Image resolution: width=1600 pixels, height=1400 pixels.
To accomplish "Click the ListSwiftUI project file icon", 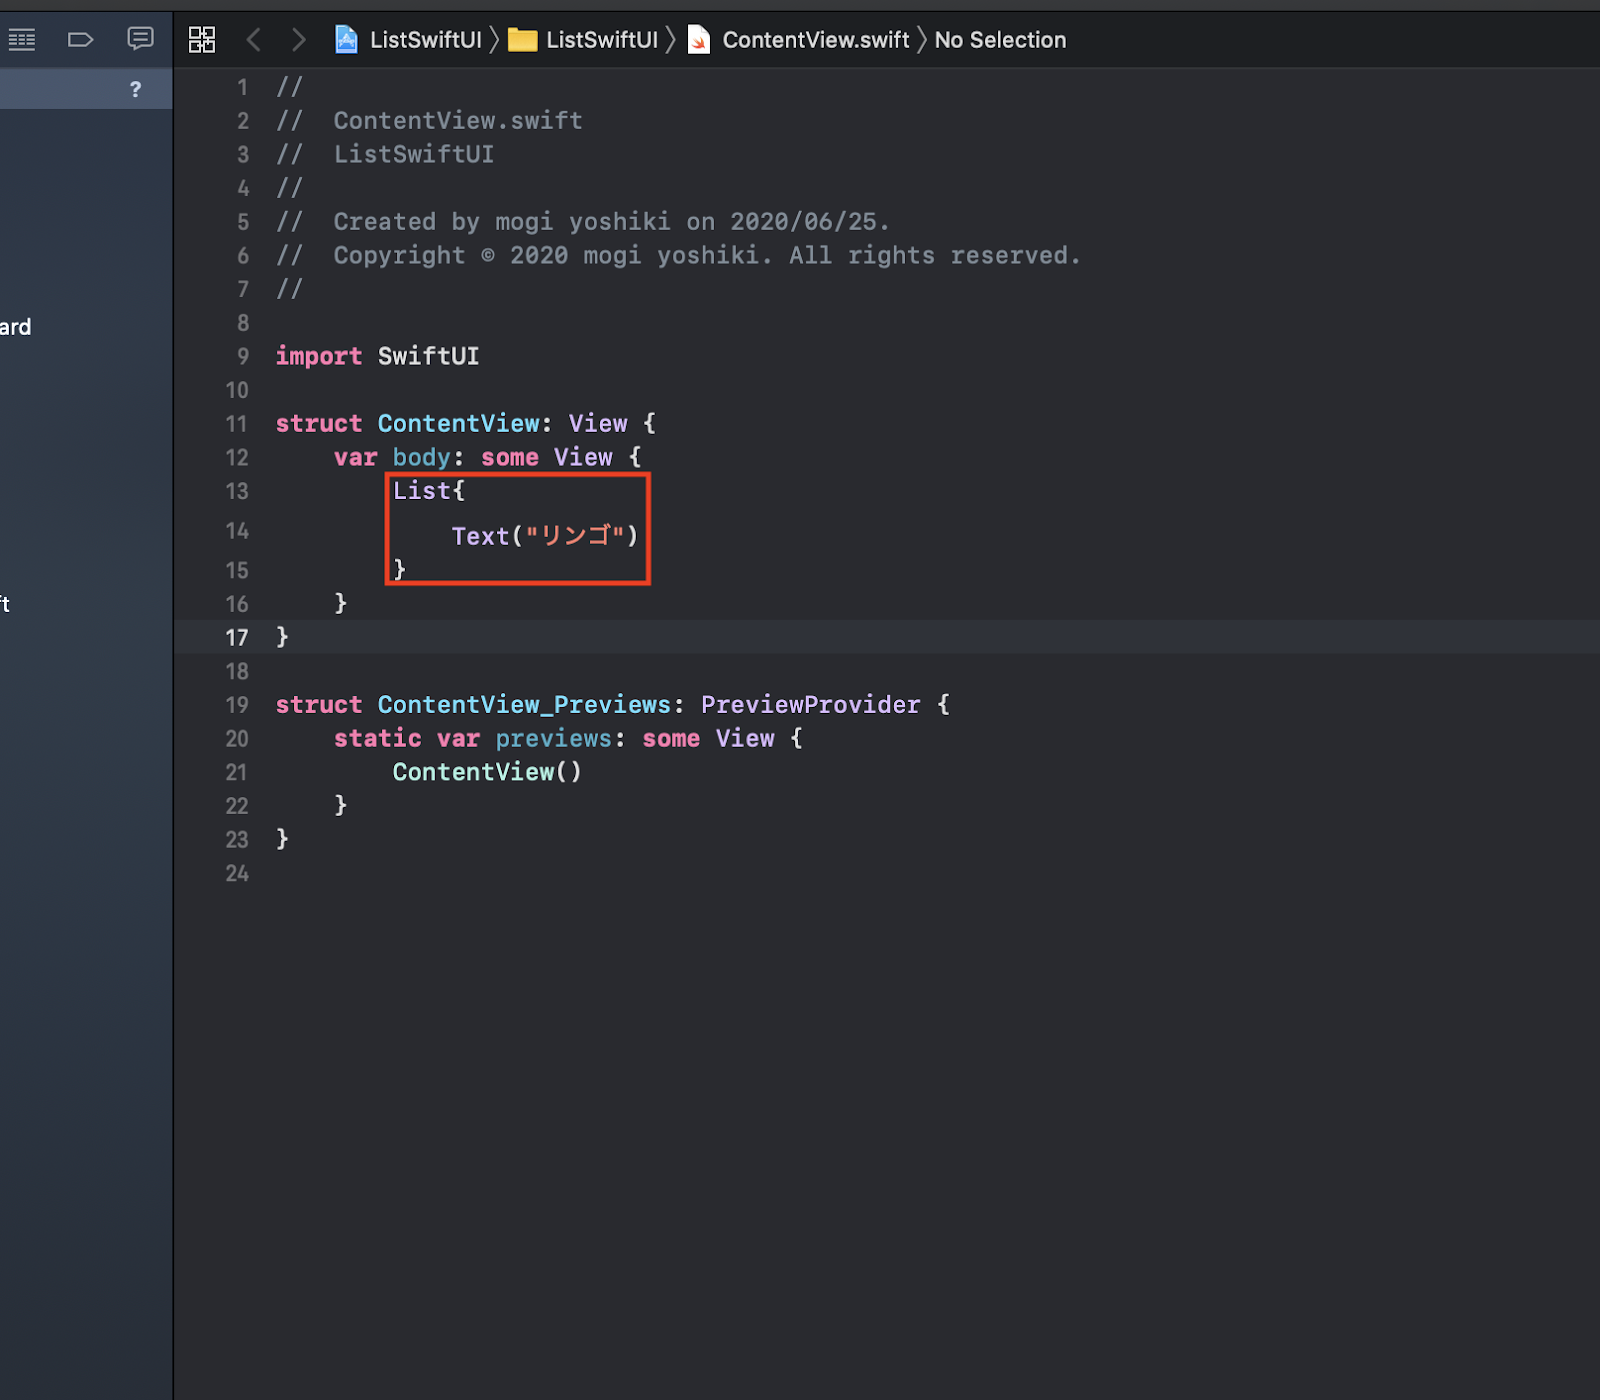I will click(346, 40).
